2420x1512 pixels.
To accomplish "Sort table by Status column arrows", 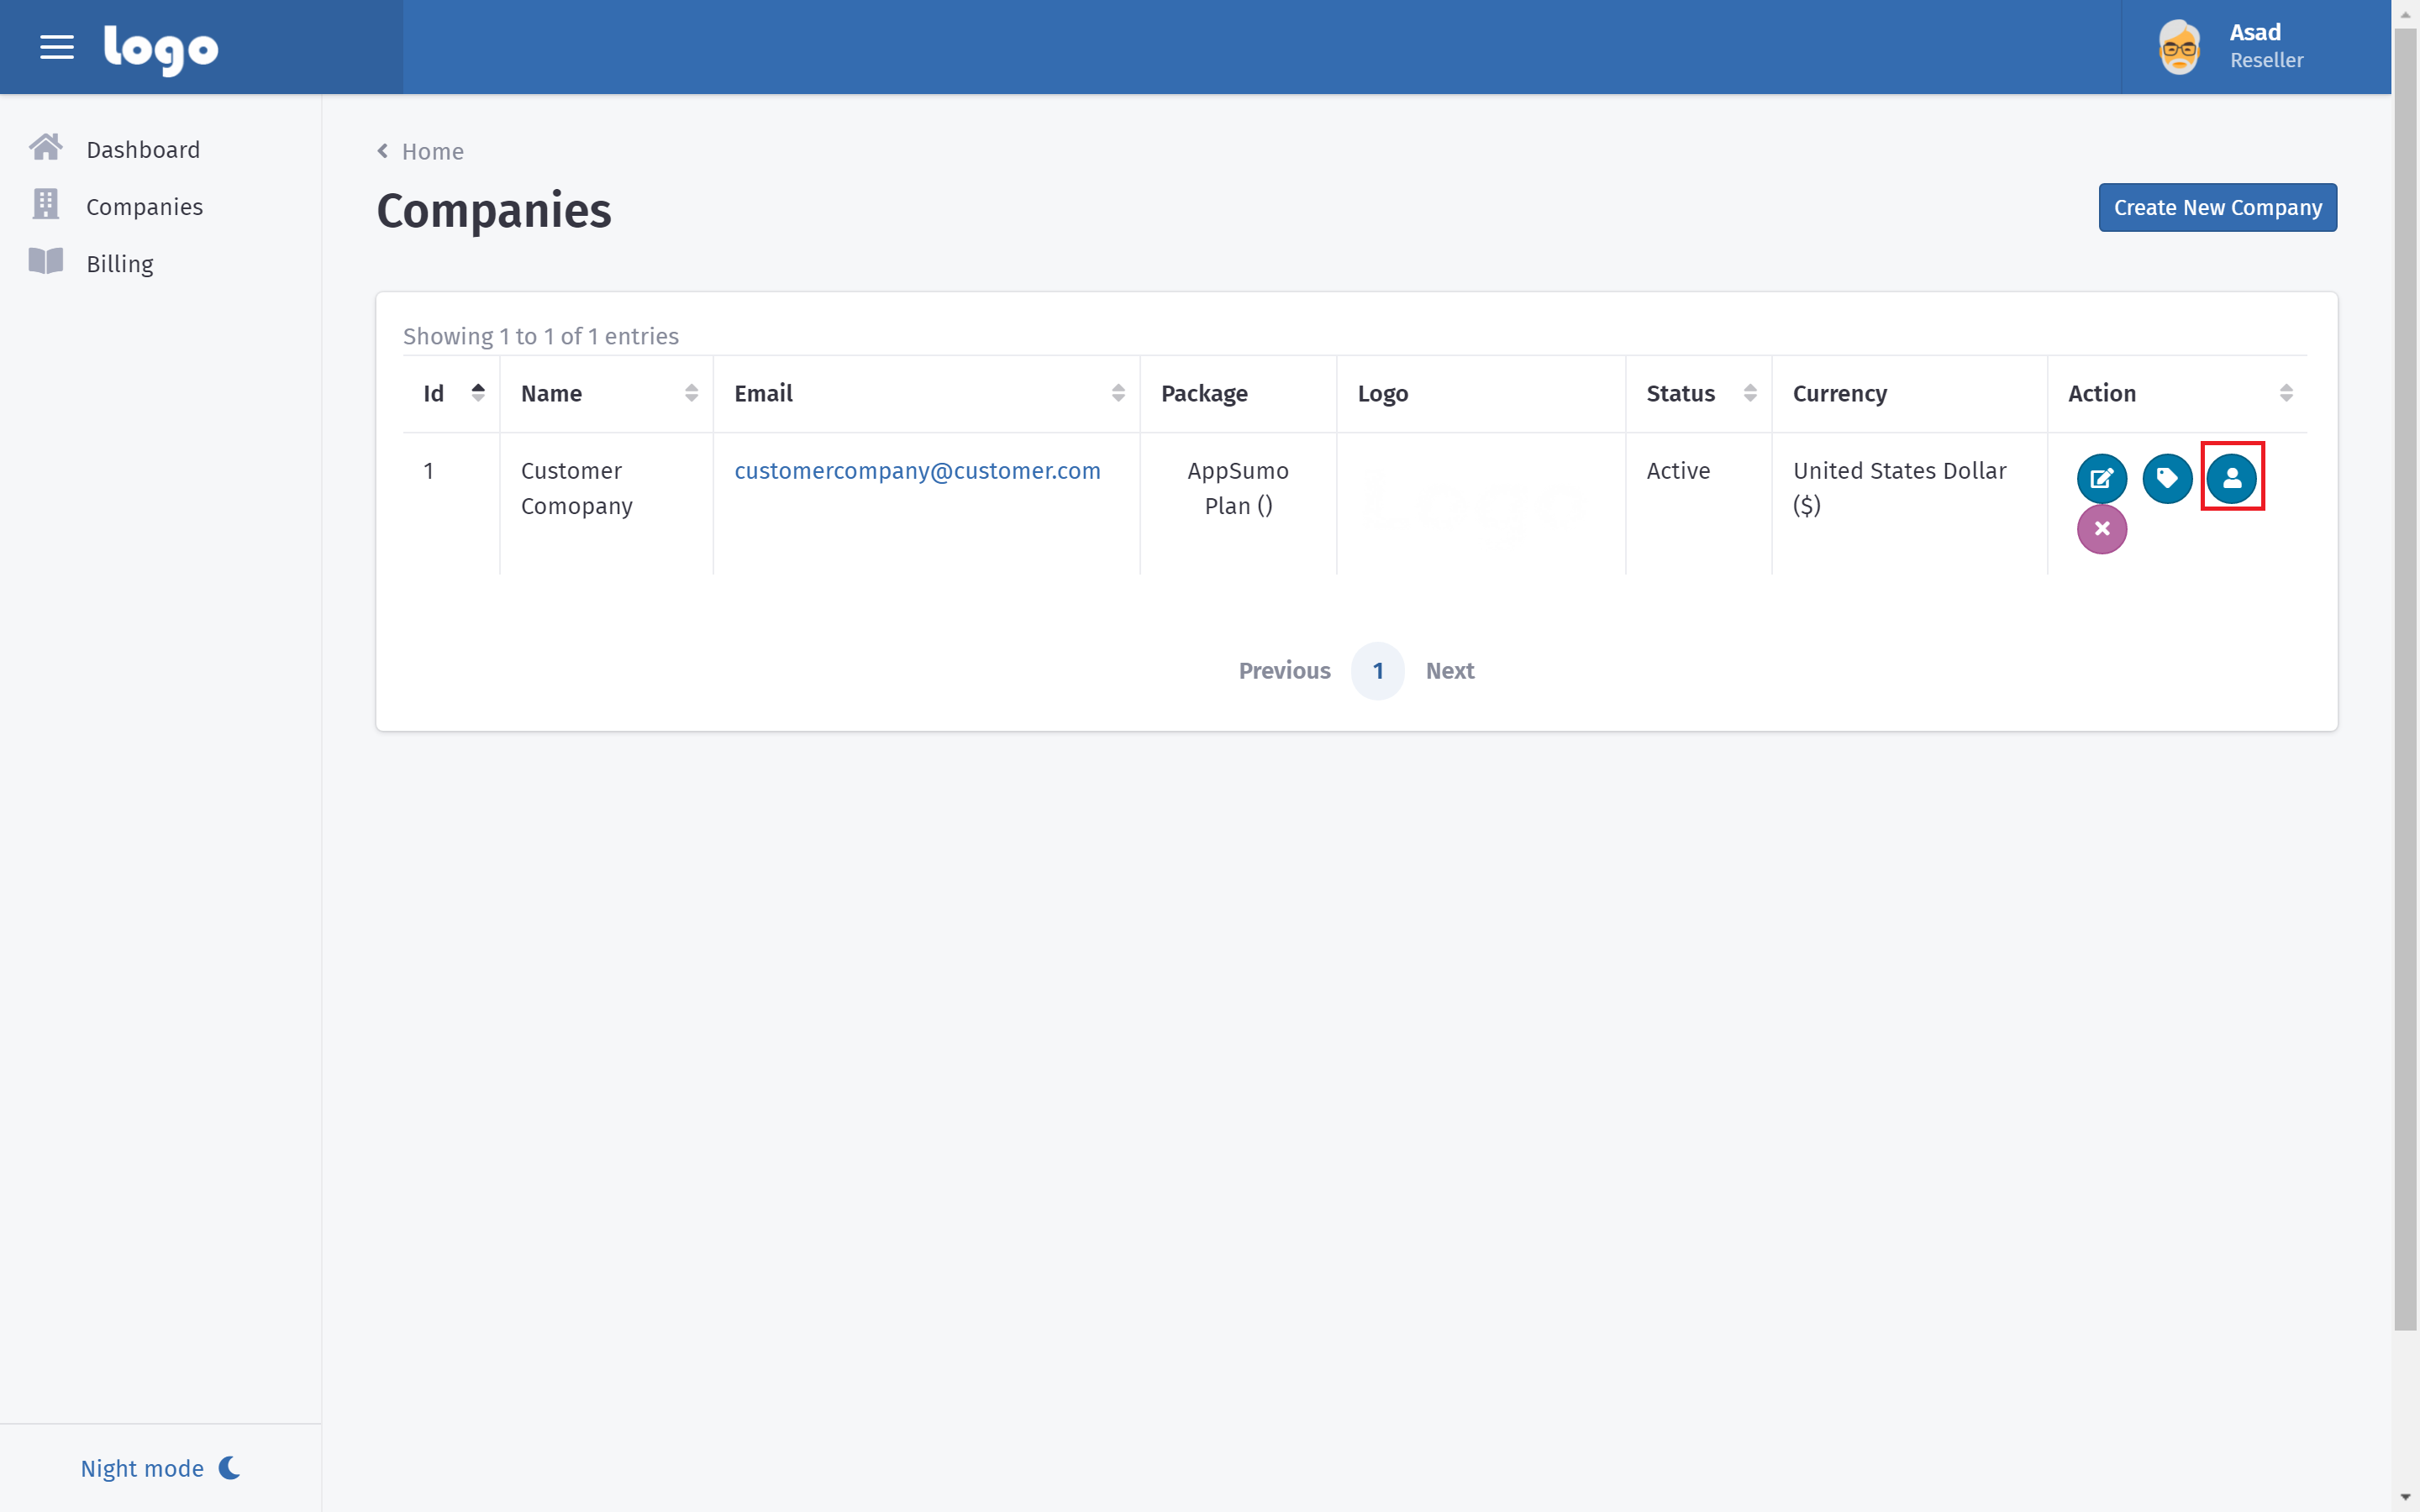I will pos(1749,393).
